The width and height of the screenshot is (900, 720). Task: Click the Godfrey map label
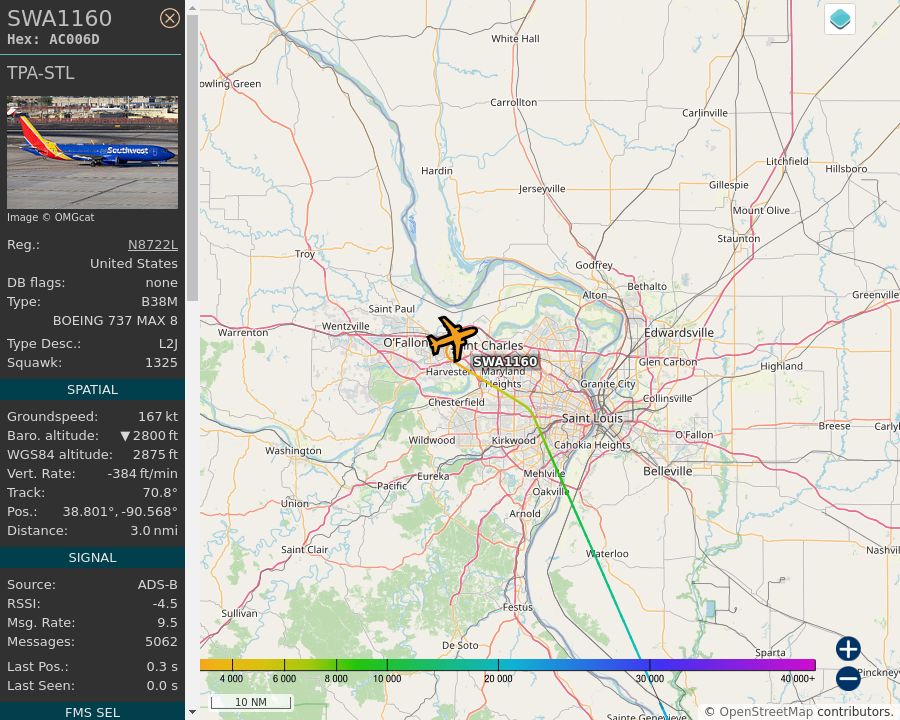594,265
